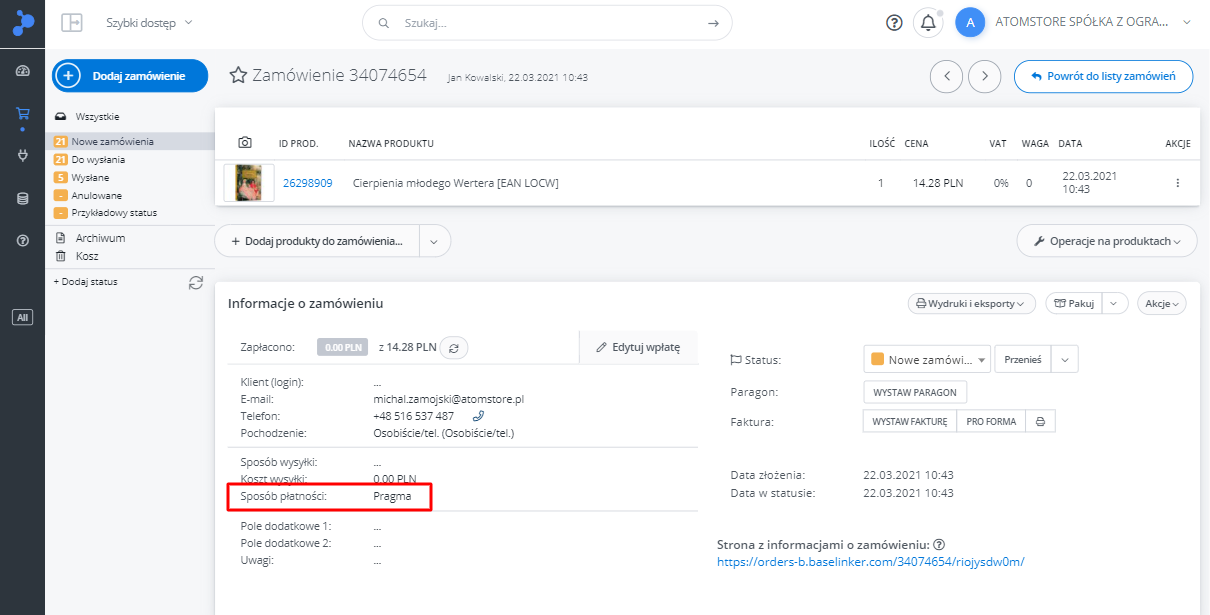Click the integrations plug icon in sidebar
Viewport: 1210px width, 615px height.
click(22, 155)
